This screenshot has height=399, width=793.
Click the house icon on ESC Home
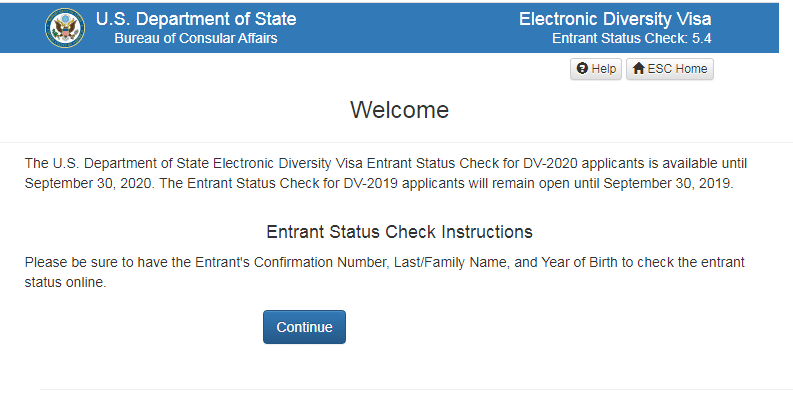[x=638, y=68]
